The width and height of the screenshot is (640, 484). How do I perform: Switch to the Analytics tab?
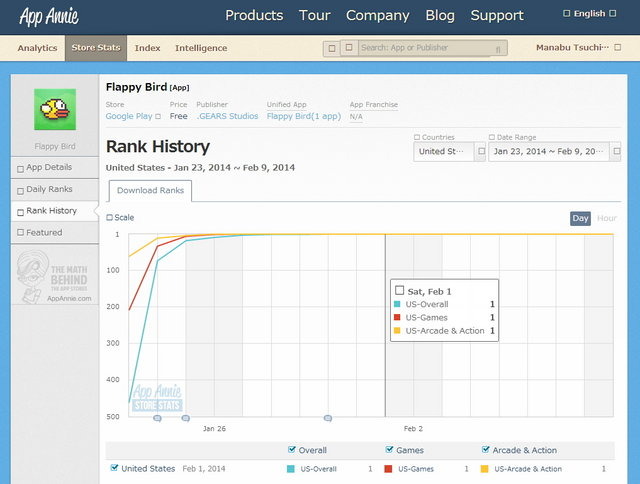[x=37, y=48]
